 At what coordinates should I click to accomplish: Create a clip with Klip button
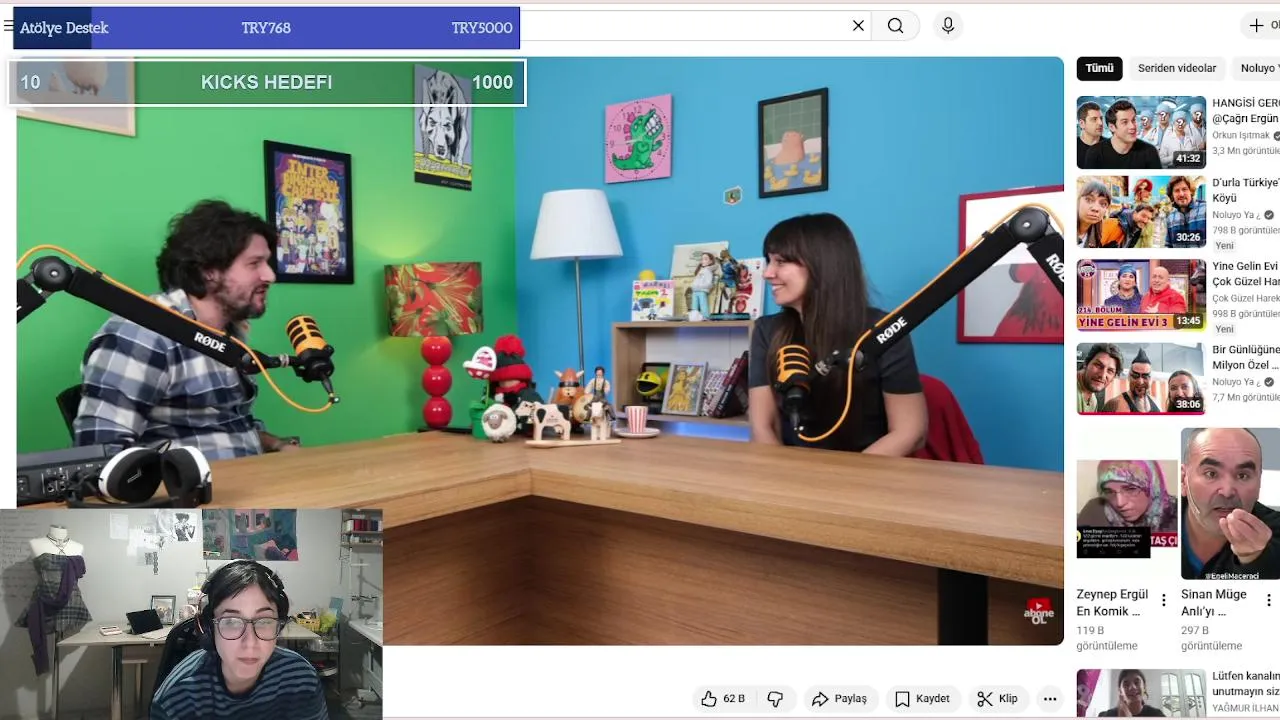(997, 699)
